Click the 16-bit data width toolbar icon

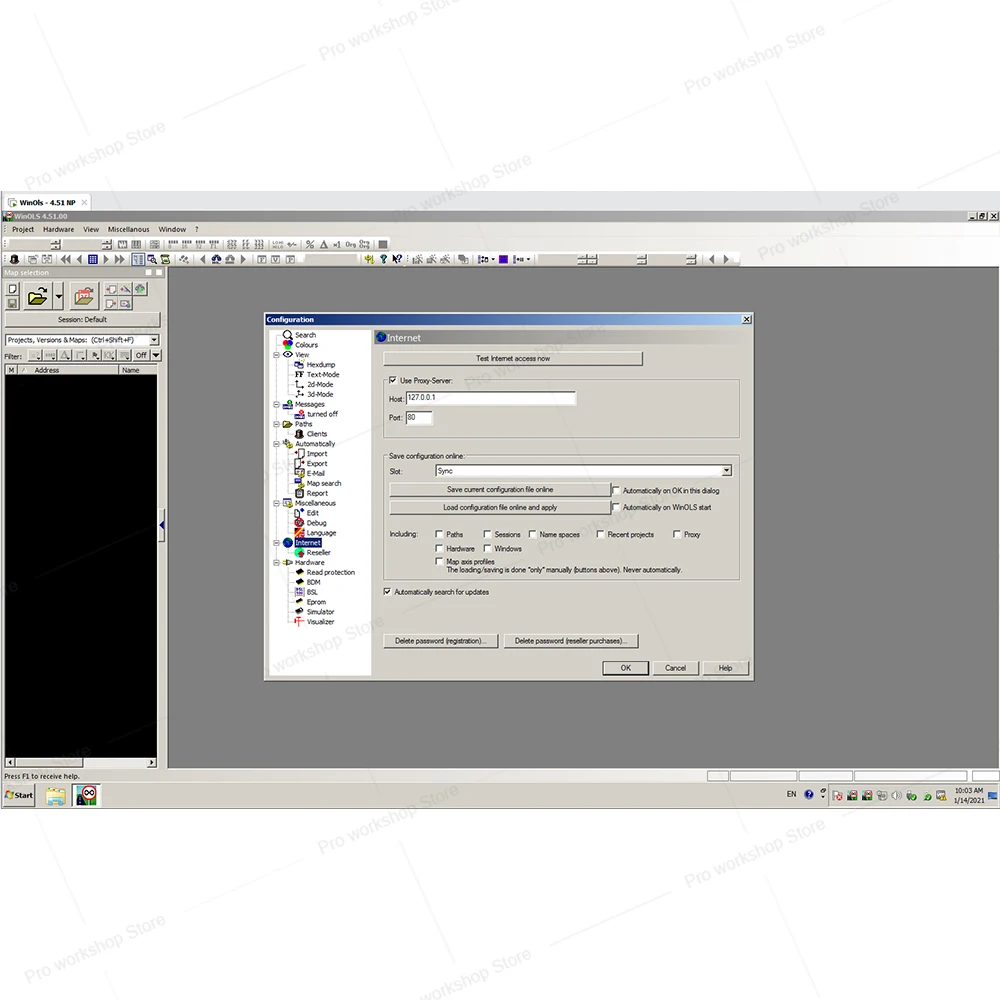point(187,244)
